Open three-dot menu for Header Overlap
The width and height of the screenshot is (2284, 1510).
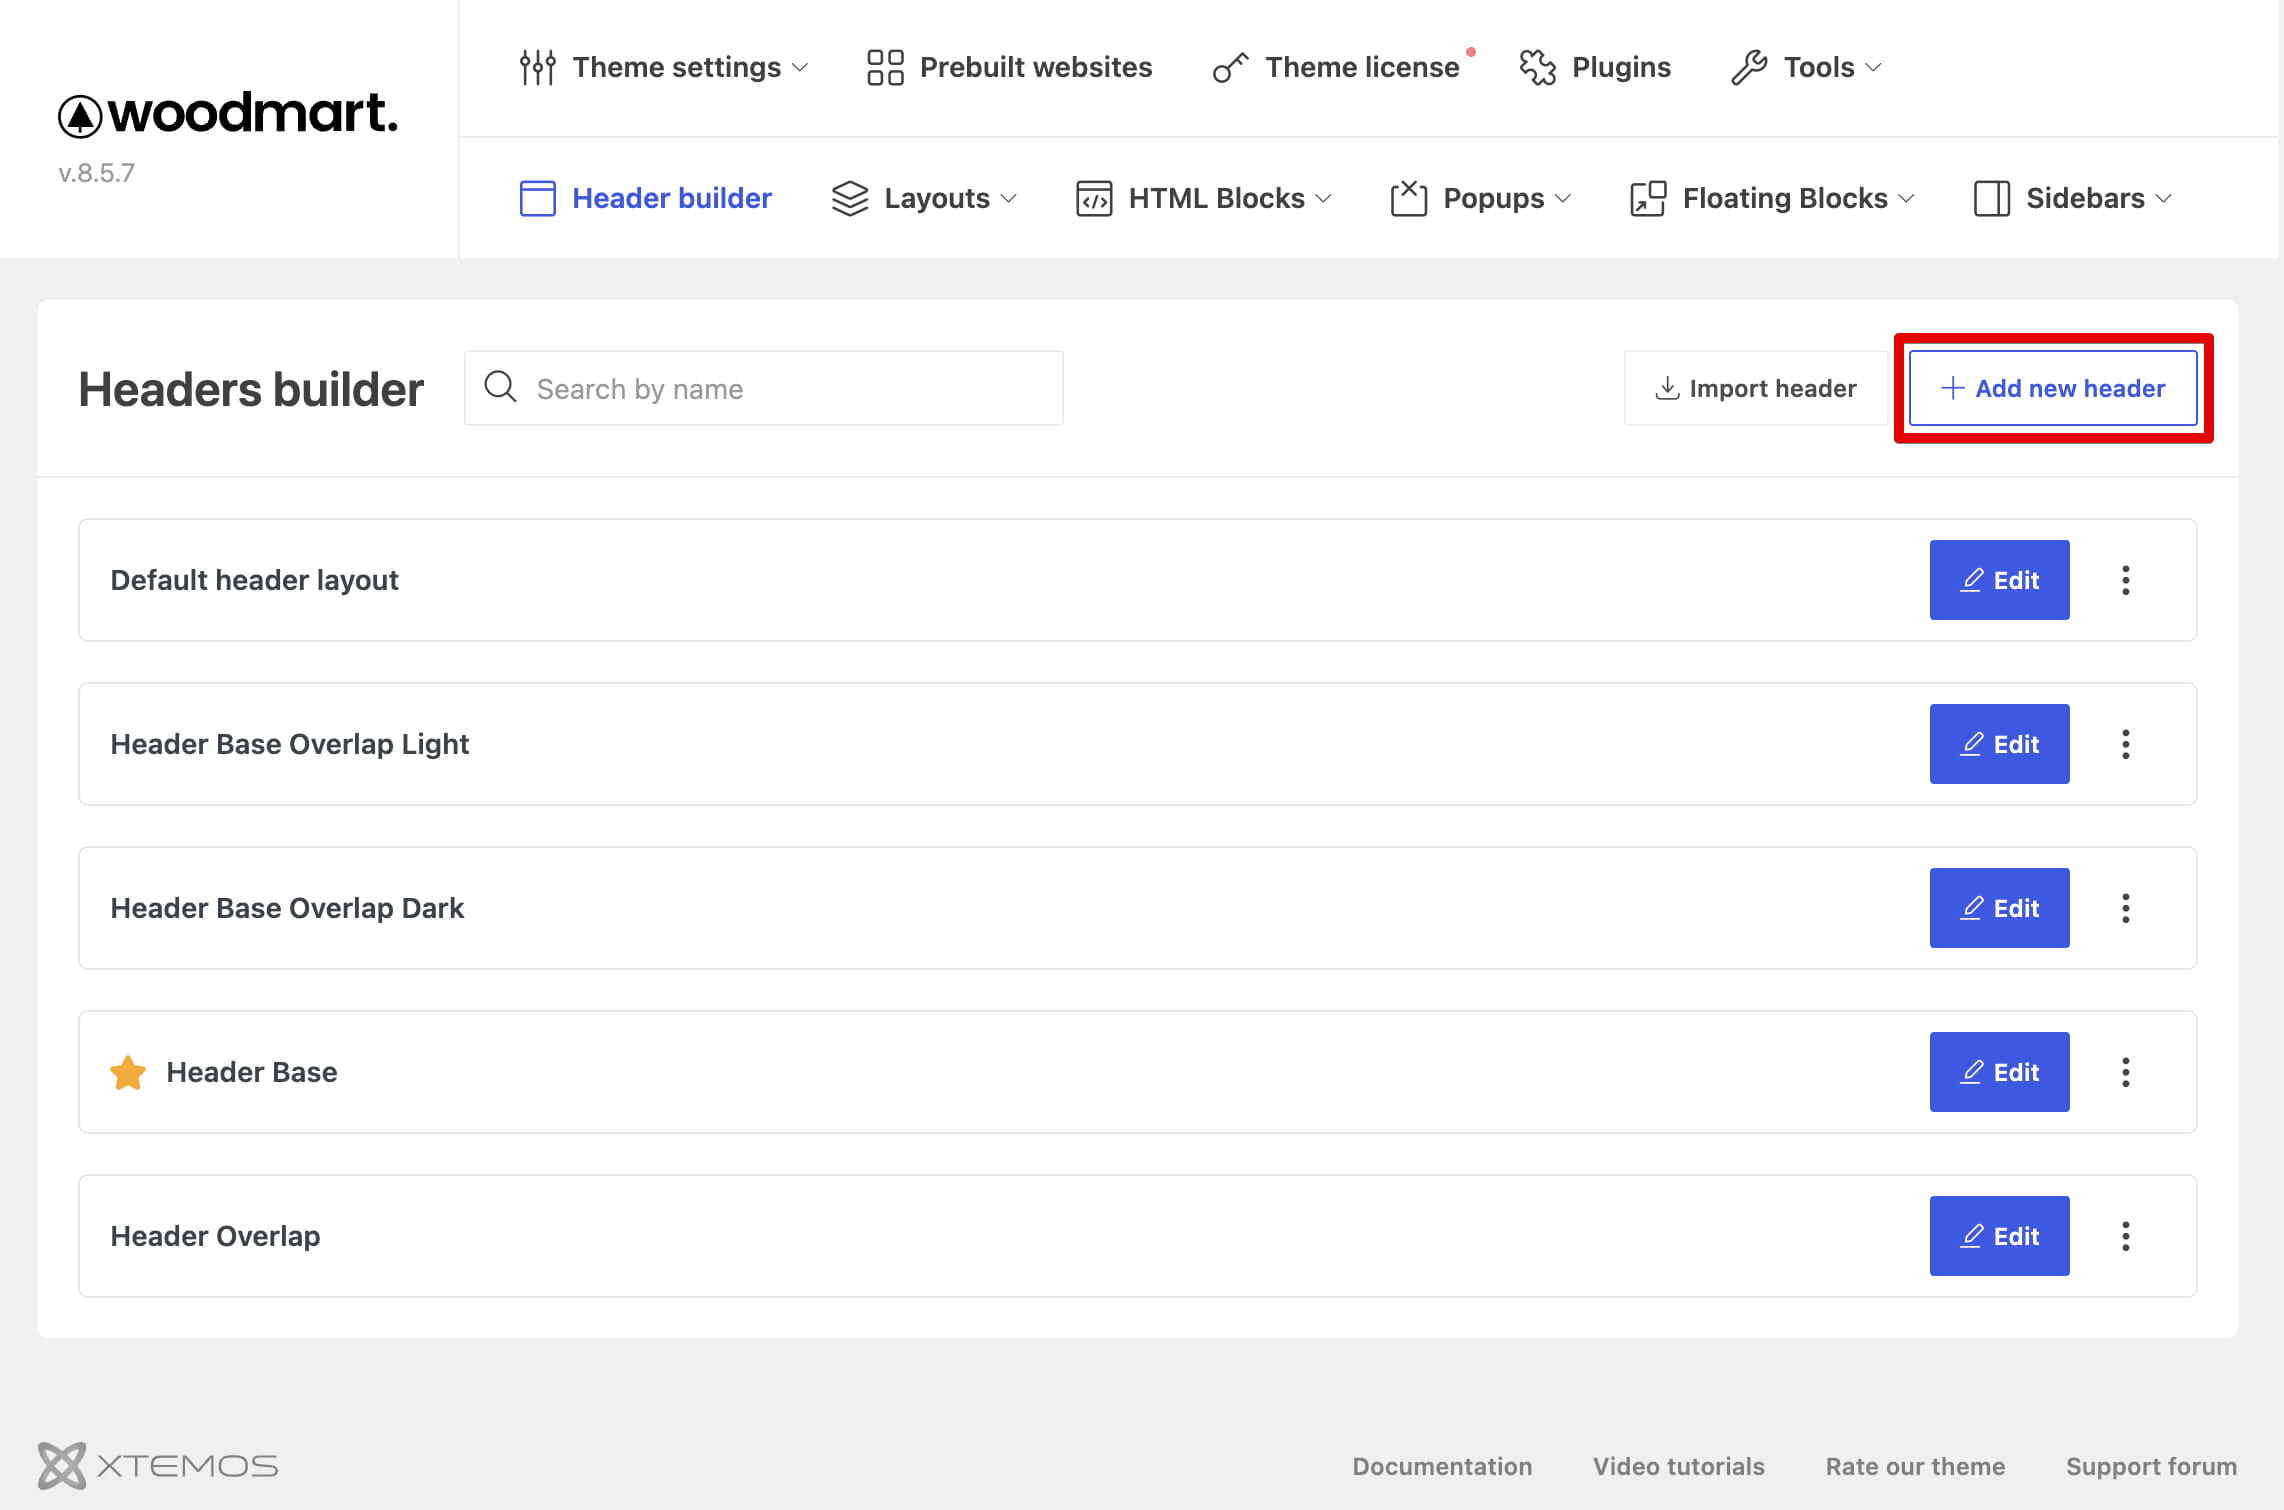click(x=2125, y=1236)
